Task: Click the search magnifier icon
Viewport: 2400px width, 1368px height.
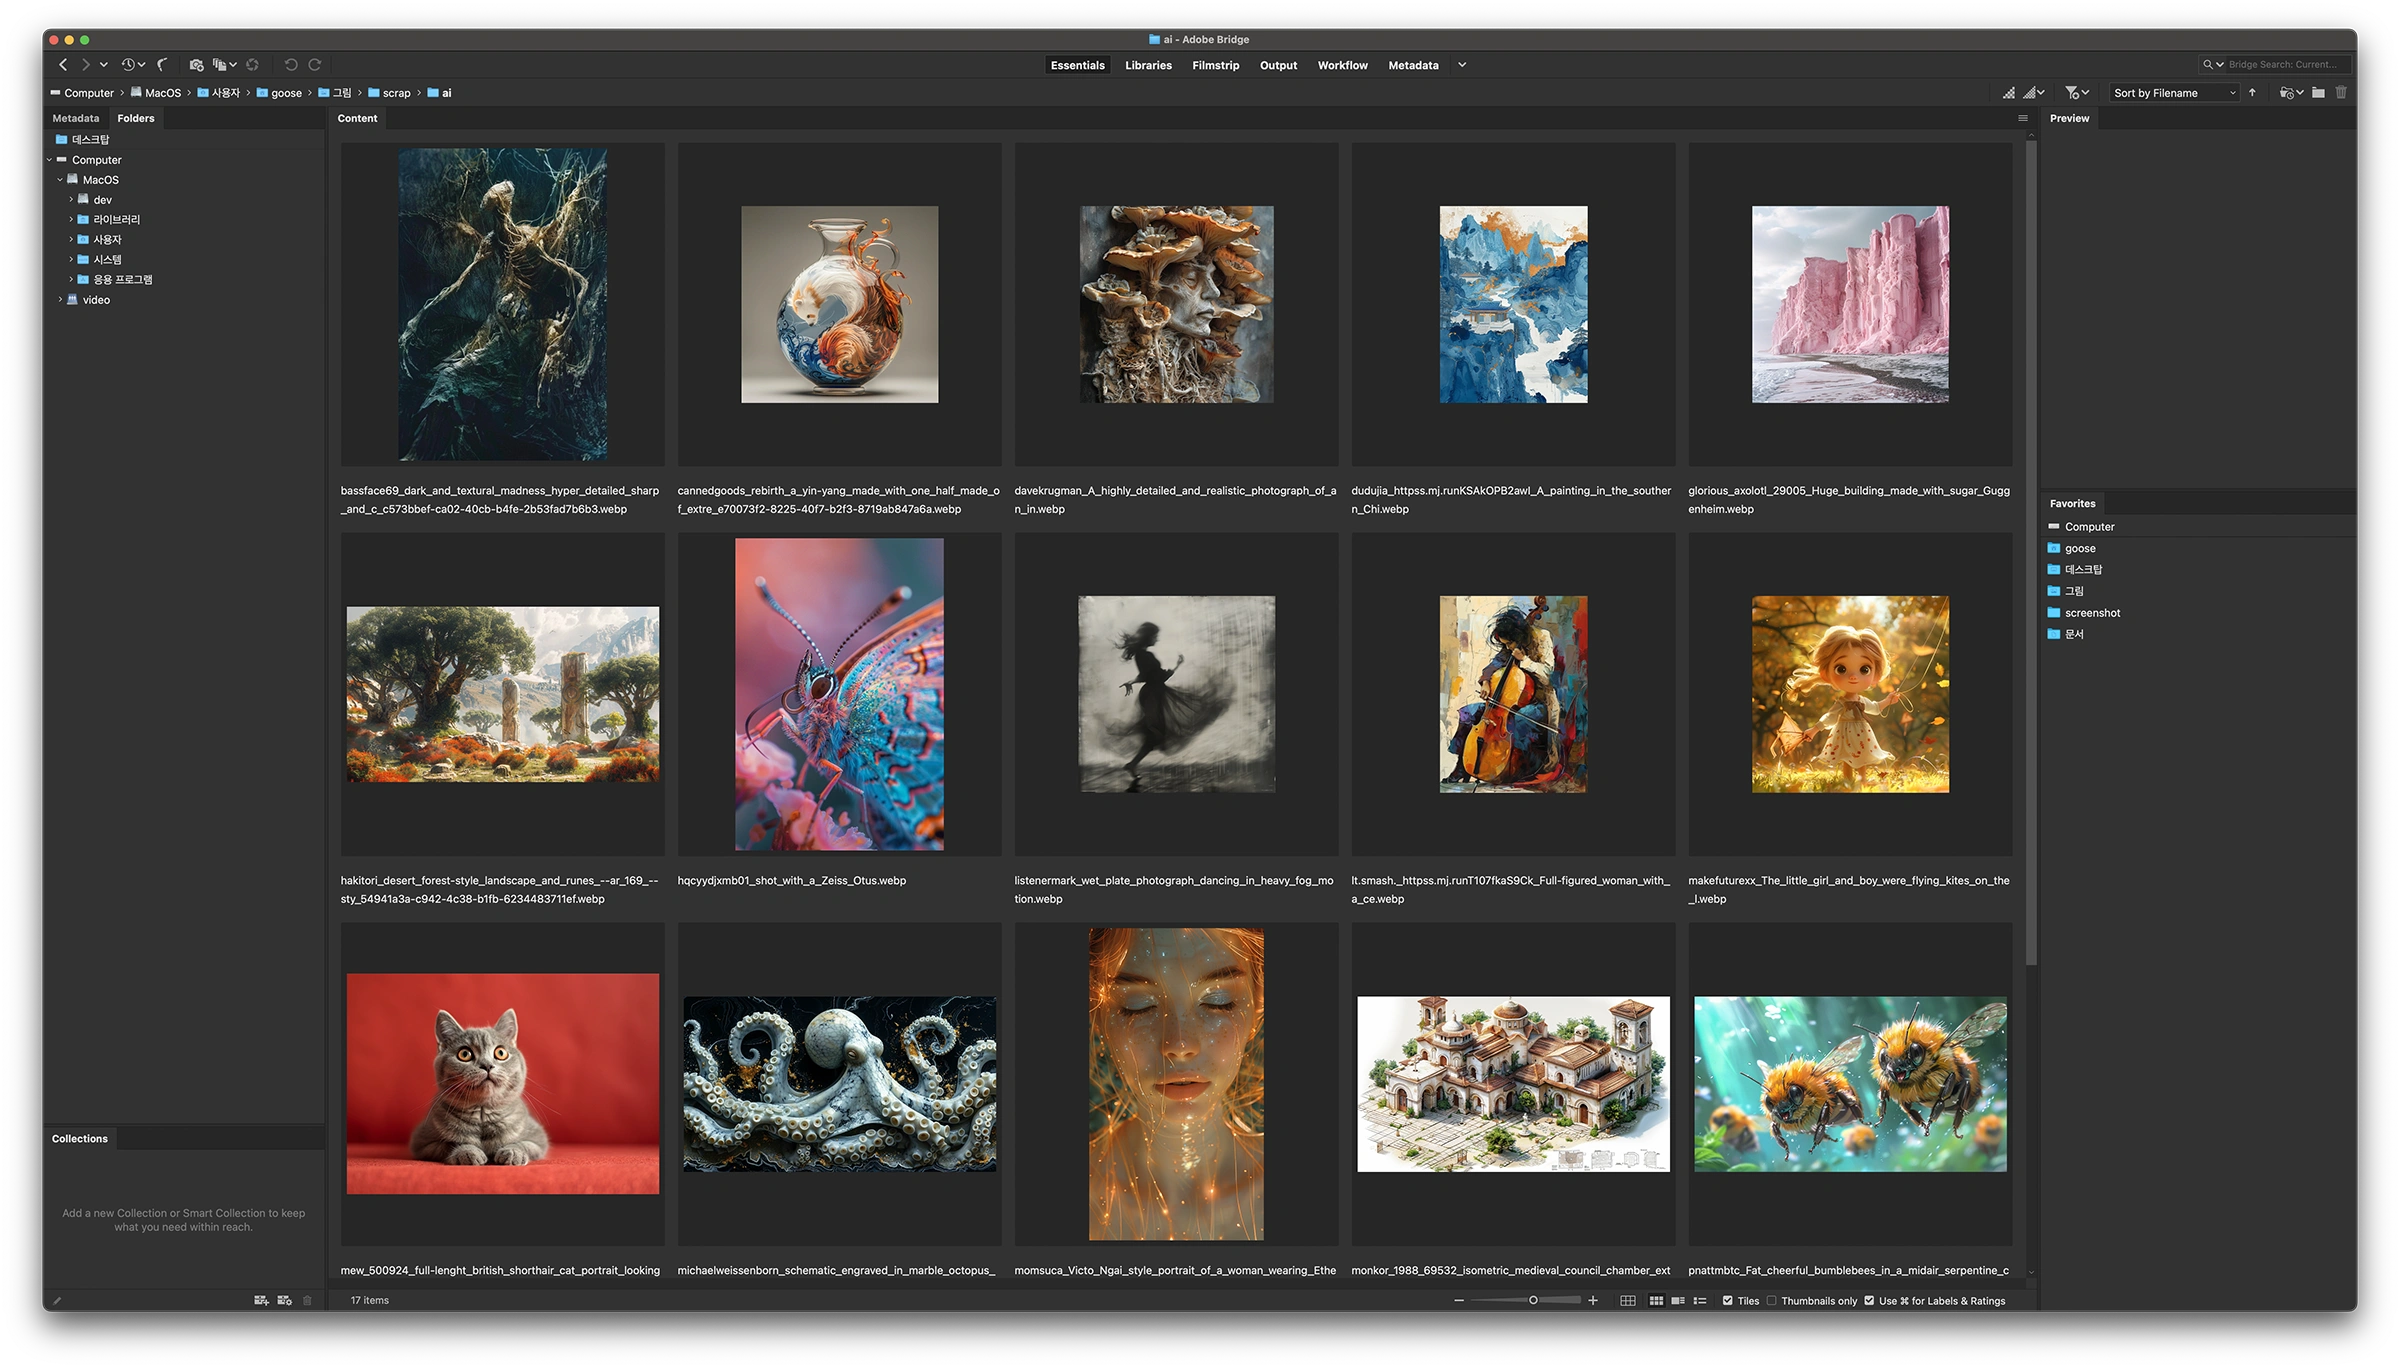Action: 2207,65
